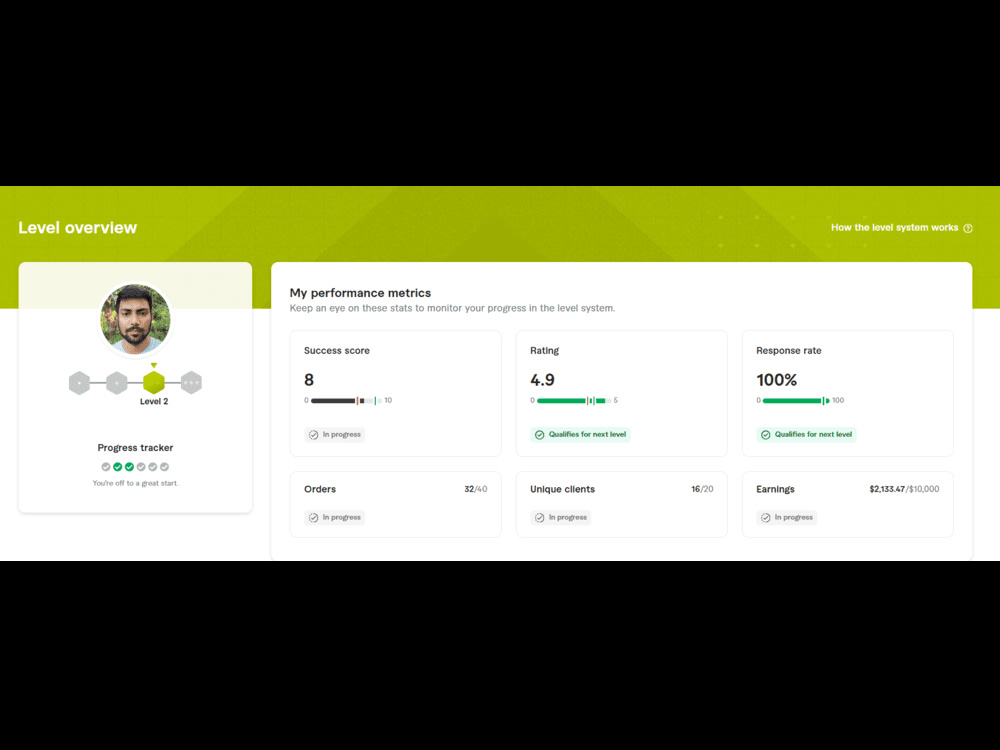This screenshot has width=1000, height=750.
Task: Click the seller profile photo
Action: (135, 319)
